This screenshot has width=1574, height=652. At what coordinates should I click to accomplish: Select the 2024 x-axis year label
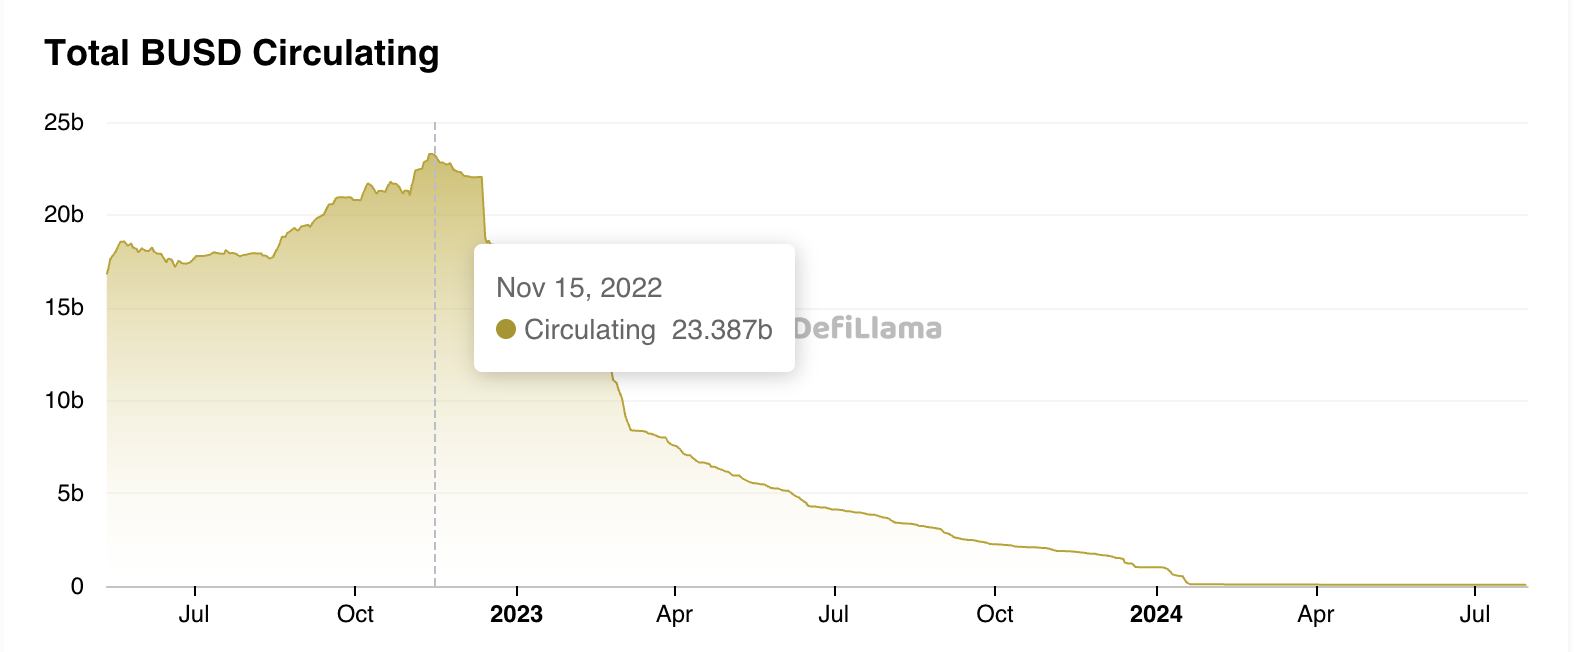[1156, 614]
